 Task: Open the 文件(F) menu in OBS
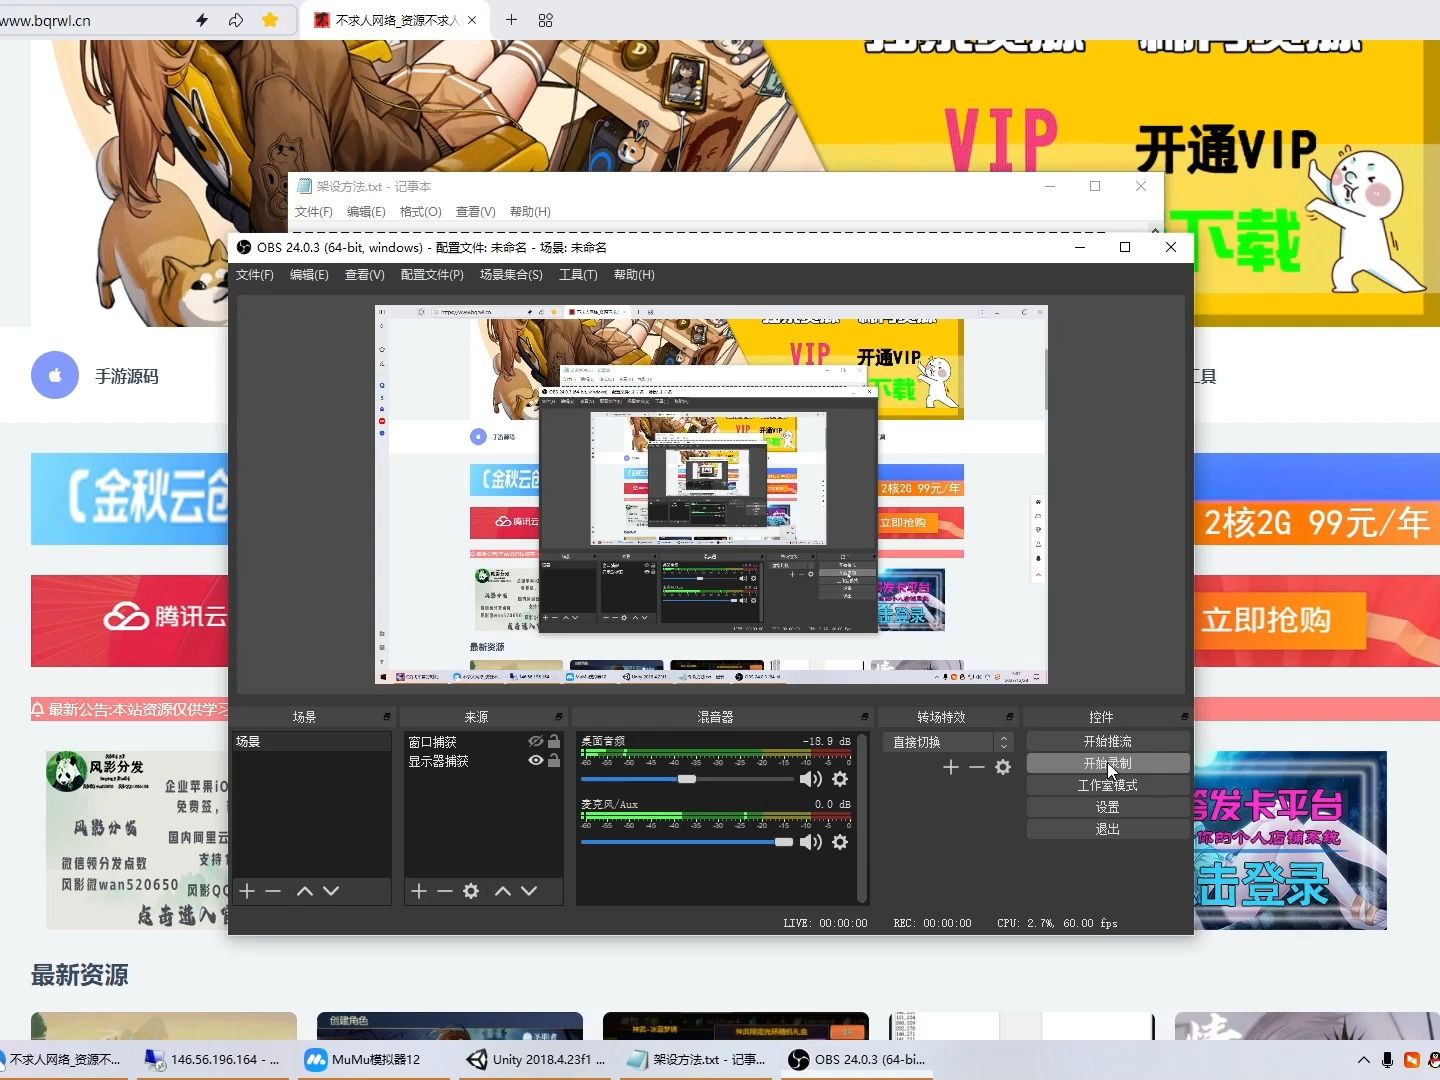(x=255, y=275)
